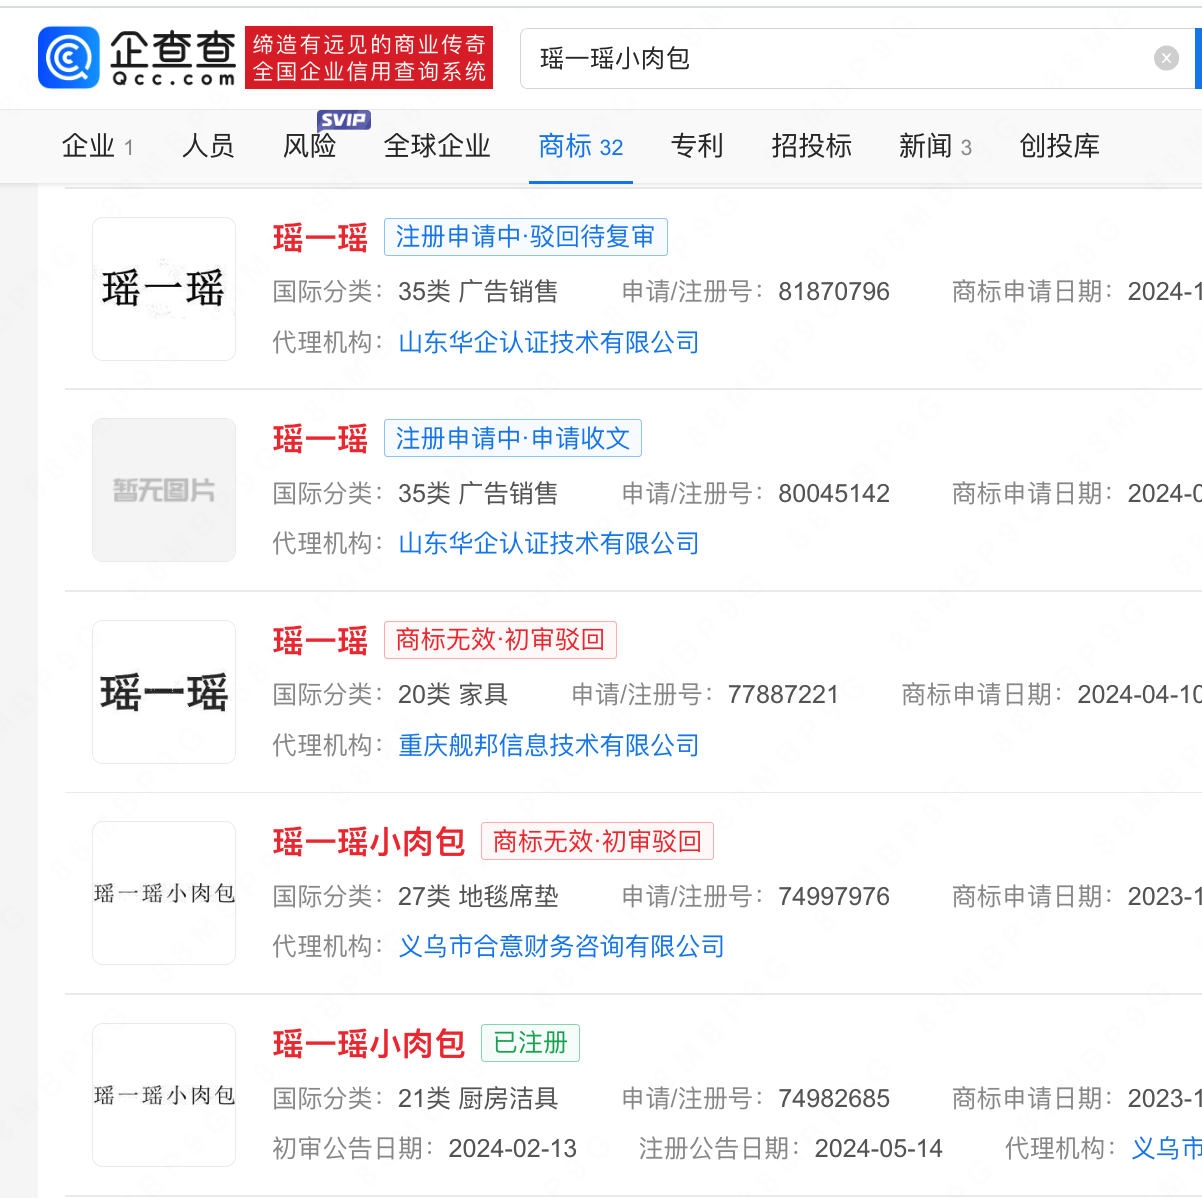Click application number 74982685
Viewport: 1202px width, 1198px height.
coord(834,1099)
